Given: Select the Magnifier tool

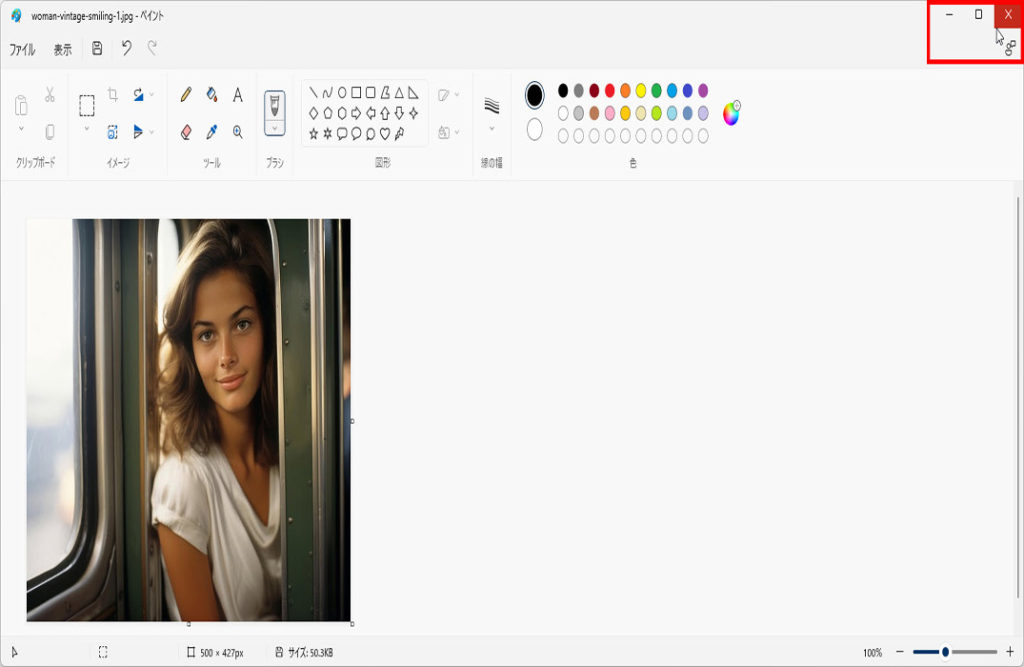Looking at the screenshot, I should pyautogui.click(x=238, y=132).
